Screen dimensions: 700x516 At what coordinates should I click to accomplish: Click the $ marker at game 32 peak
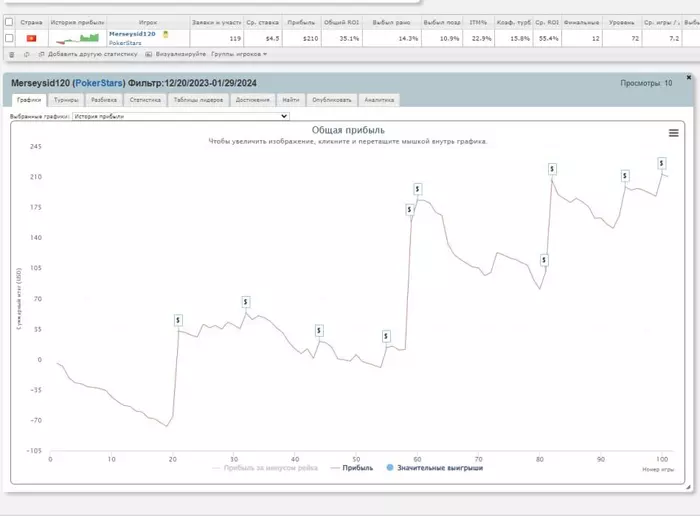click(x=246, y=302)
